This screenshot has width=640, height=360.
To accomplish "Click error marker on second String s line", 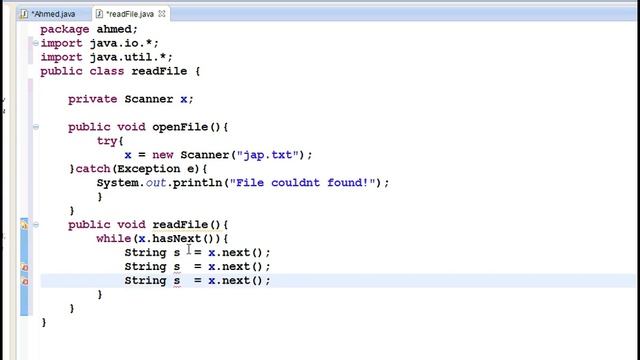I will point(24,267).
